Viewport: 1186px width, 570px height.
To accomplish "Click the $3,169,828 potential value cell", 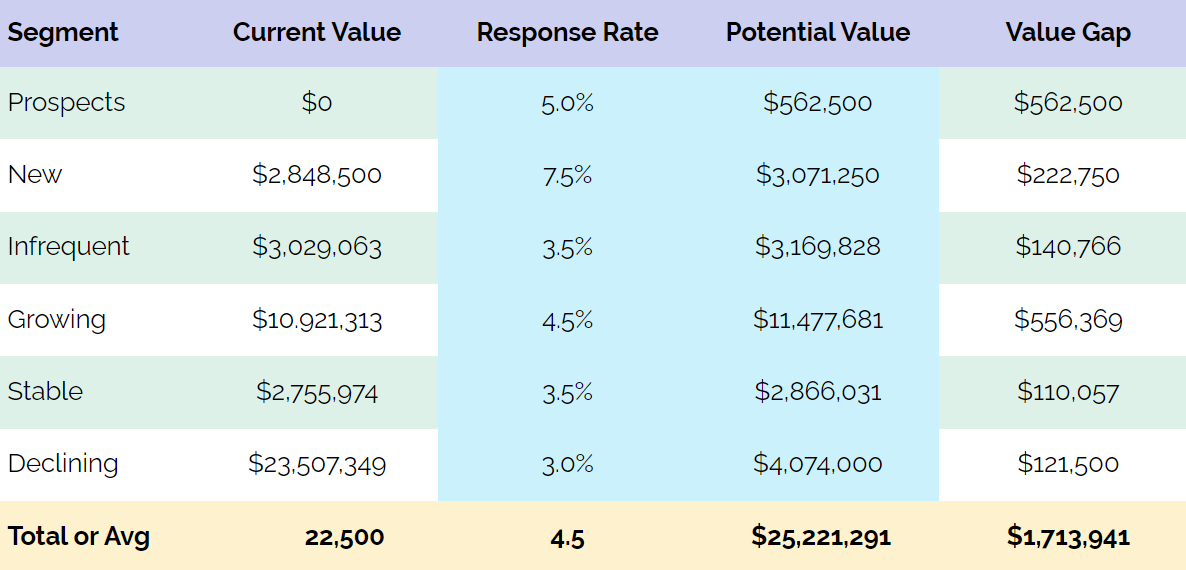I will click(x=818, y=247).
